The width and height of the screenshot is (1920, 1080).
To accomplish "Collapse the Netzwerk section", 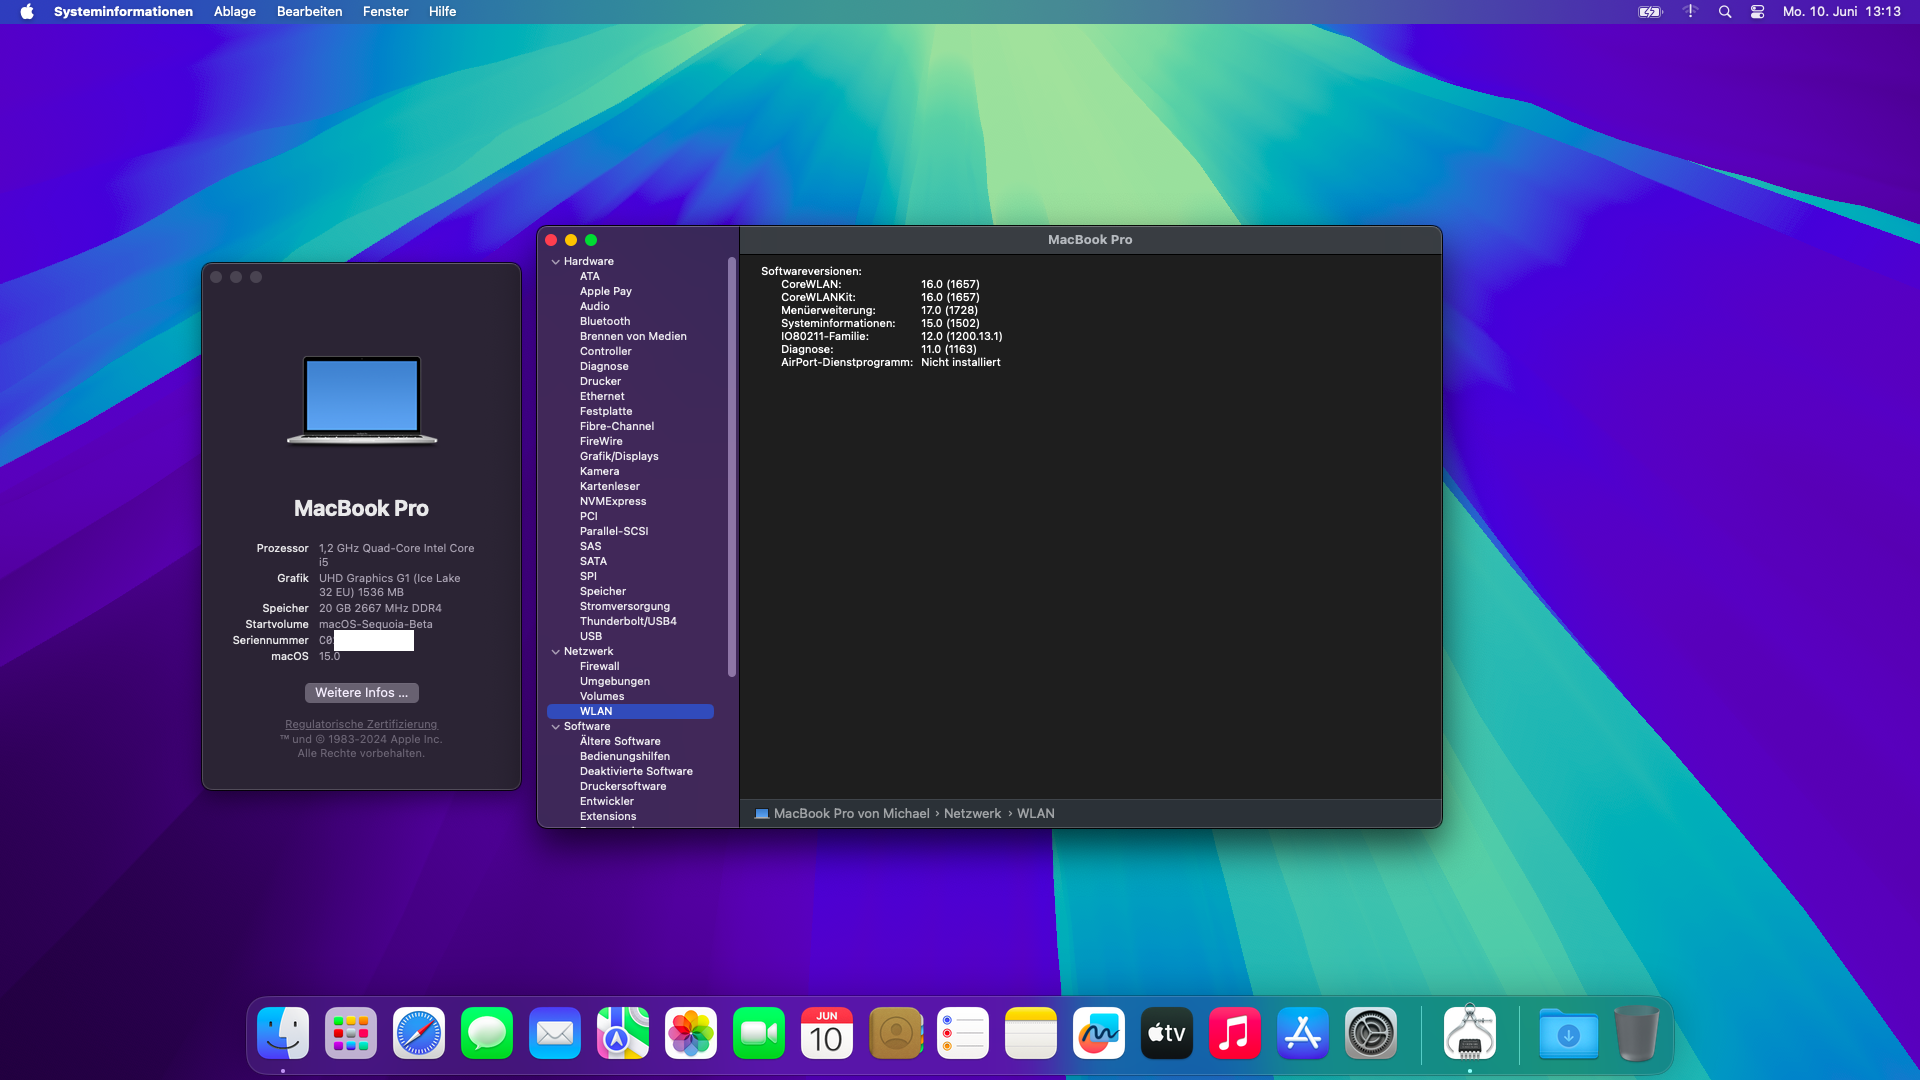I will pos(556,652).
